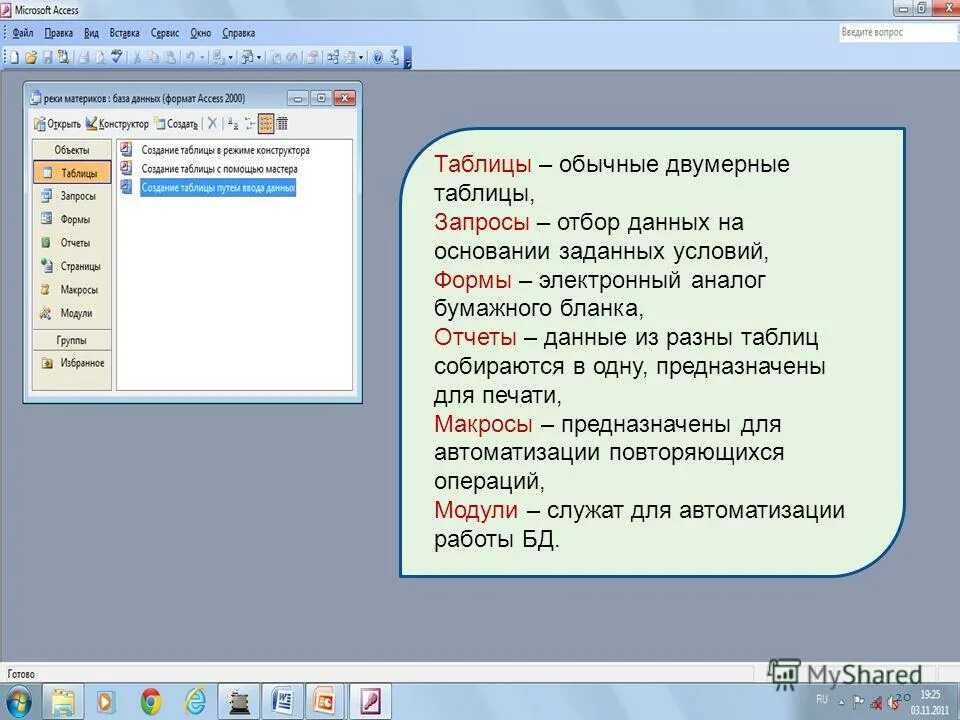Viewport: 960px width, 720px height.
Task: Open the Вид menu
Action: (x=91, y=33)
